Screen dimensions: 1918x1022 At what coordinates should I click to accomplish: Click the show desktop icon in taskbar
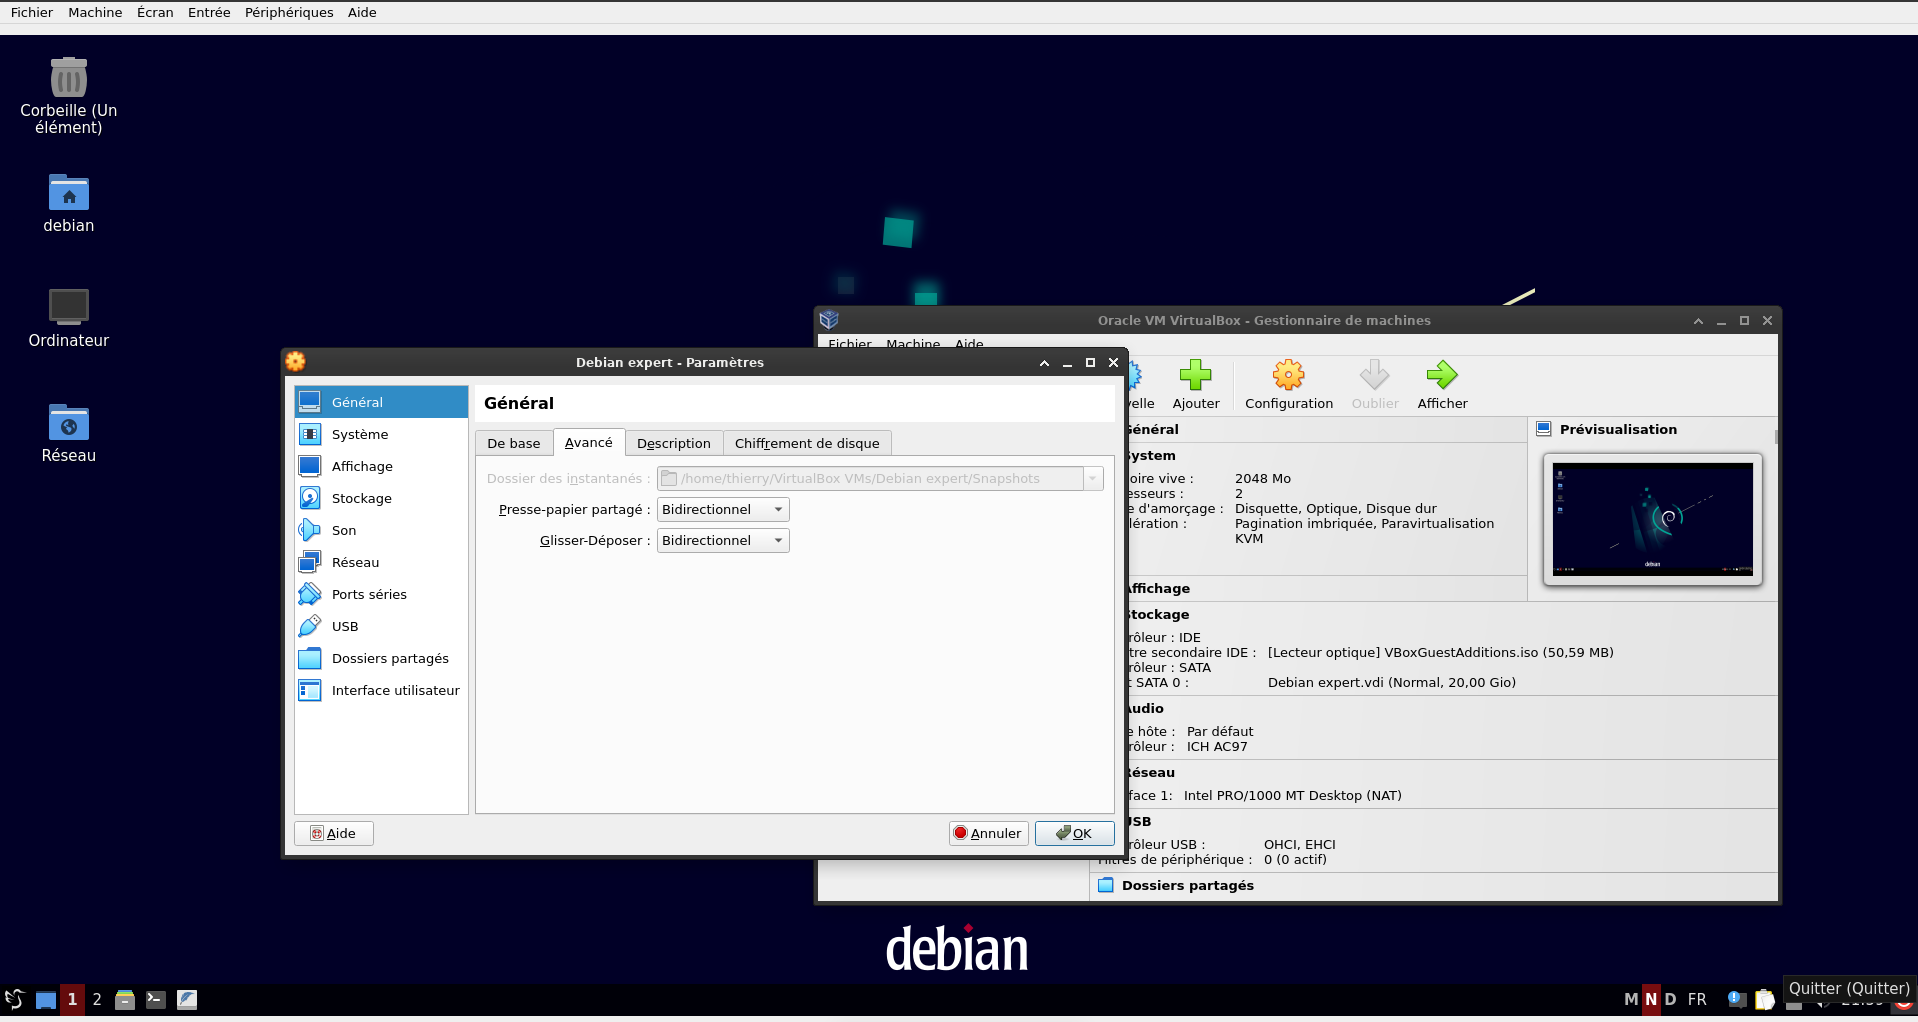click(46, 999)
